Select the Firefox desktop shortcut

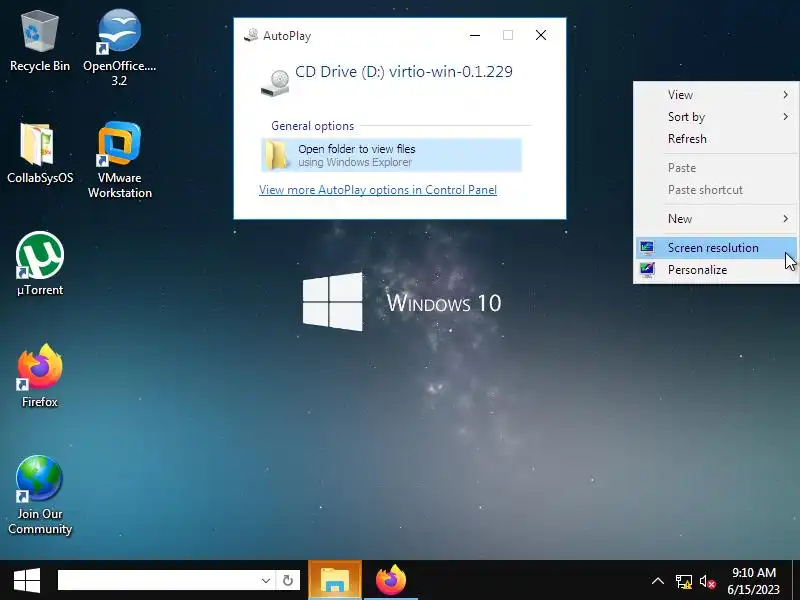click(40, 376)
